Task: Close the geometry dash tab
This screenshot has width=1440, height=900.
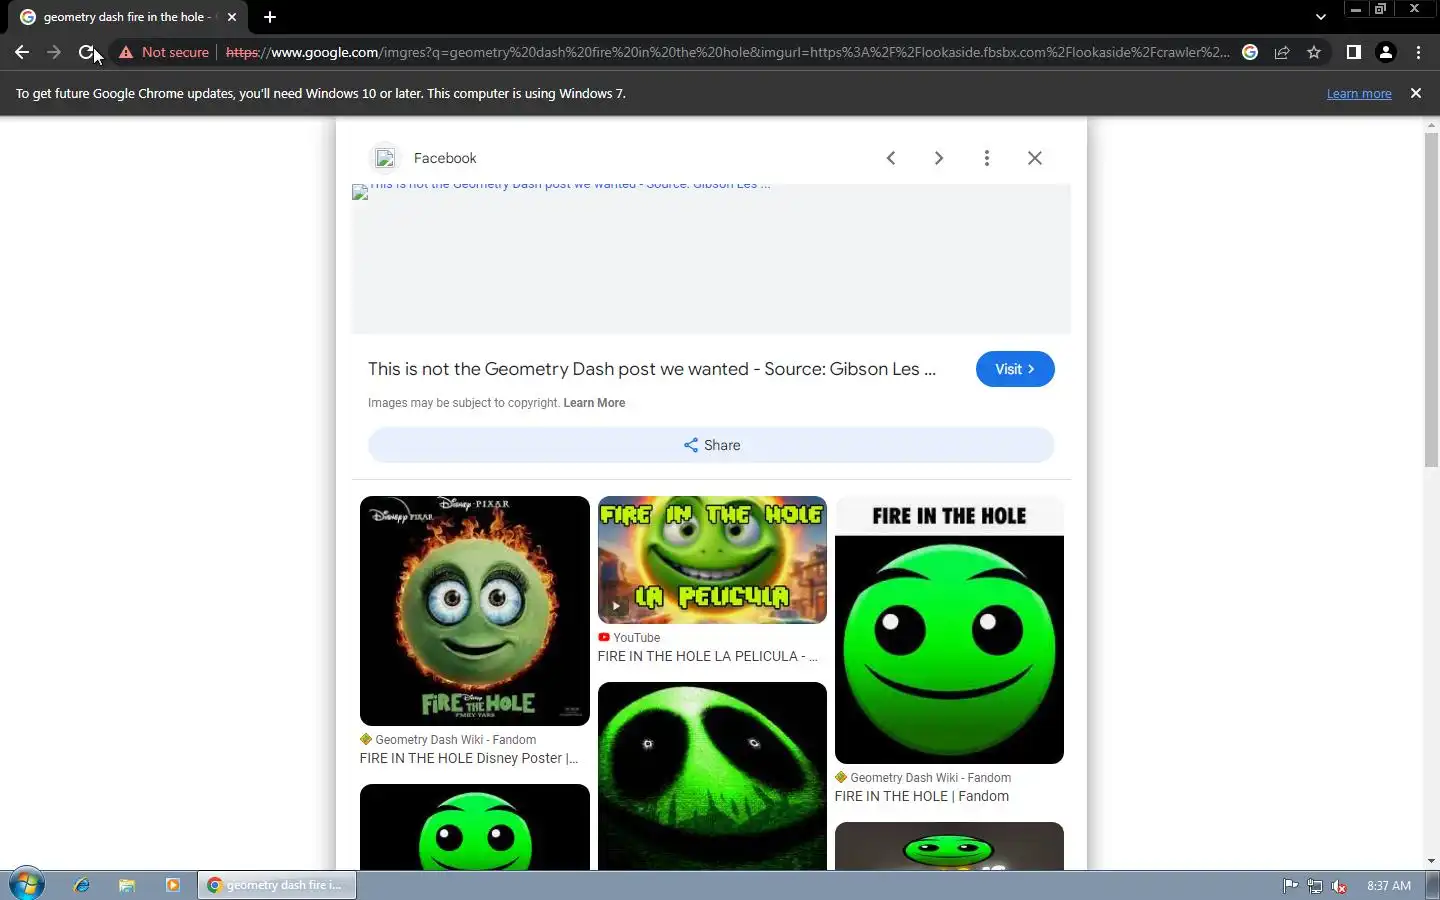Action: point(232,17)
